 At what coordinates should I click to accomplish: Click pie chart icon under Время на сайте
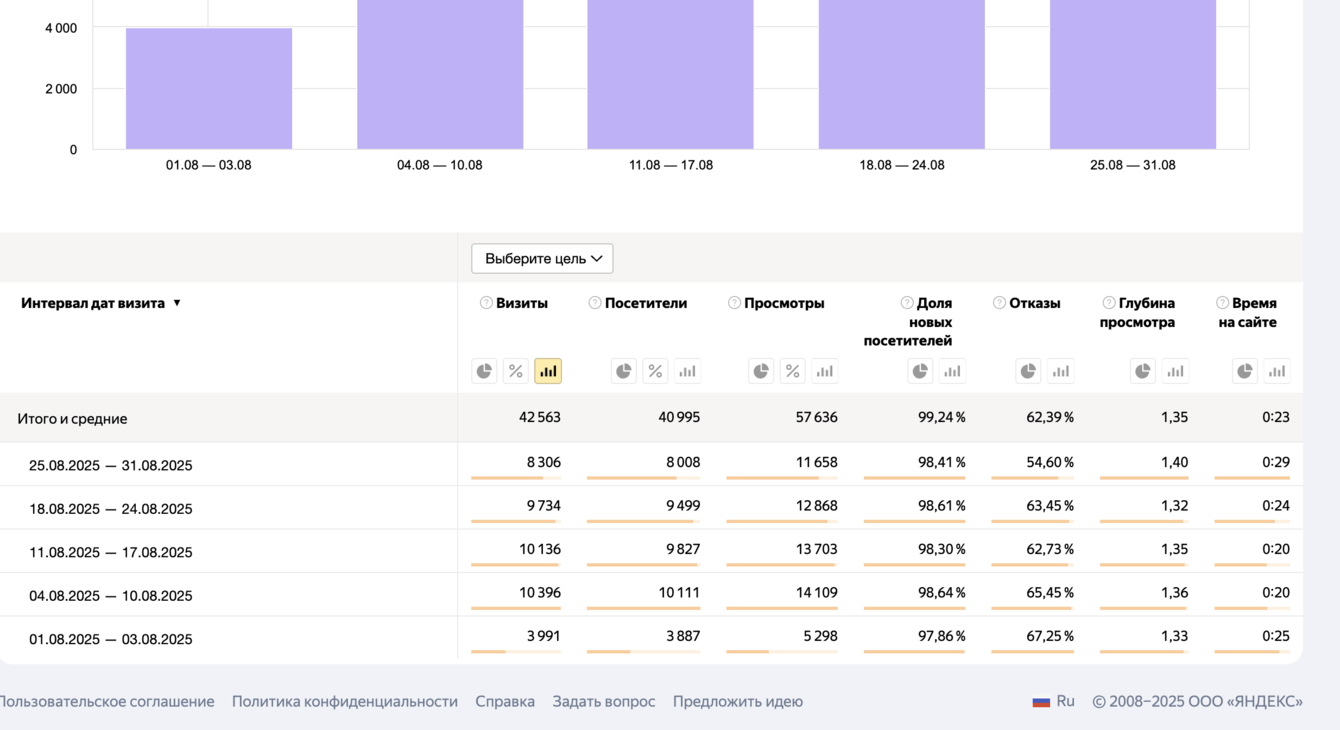coord(1245,371)
